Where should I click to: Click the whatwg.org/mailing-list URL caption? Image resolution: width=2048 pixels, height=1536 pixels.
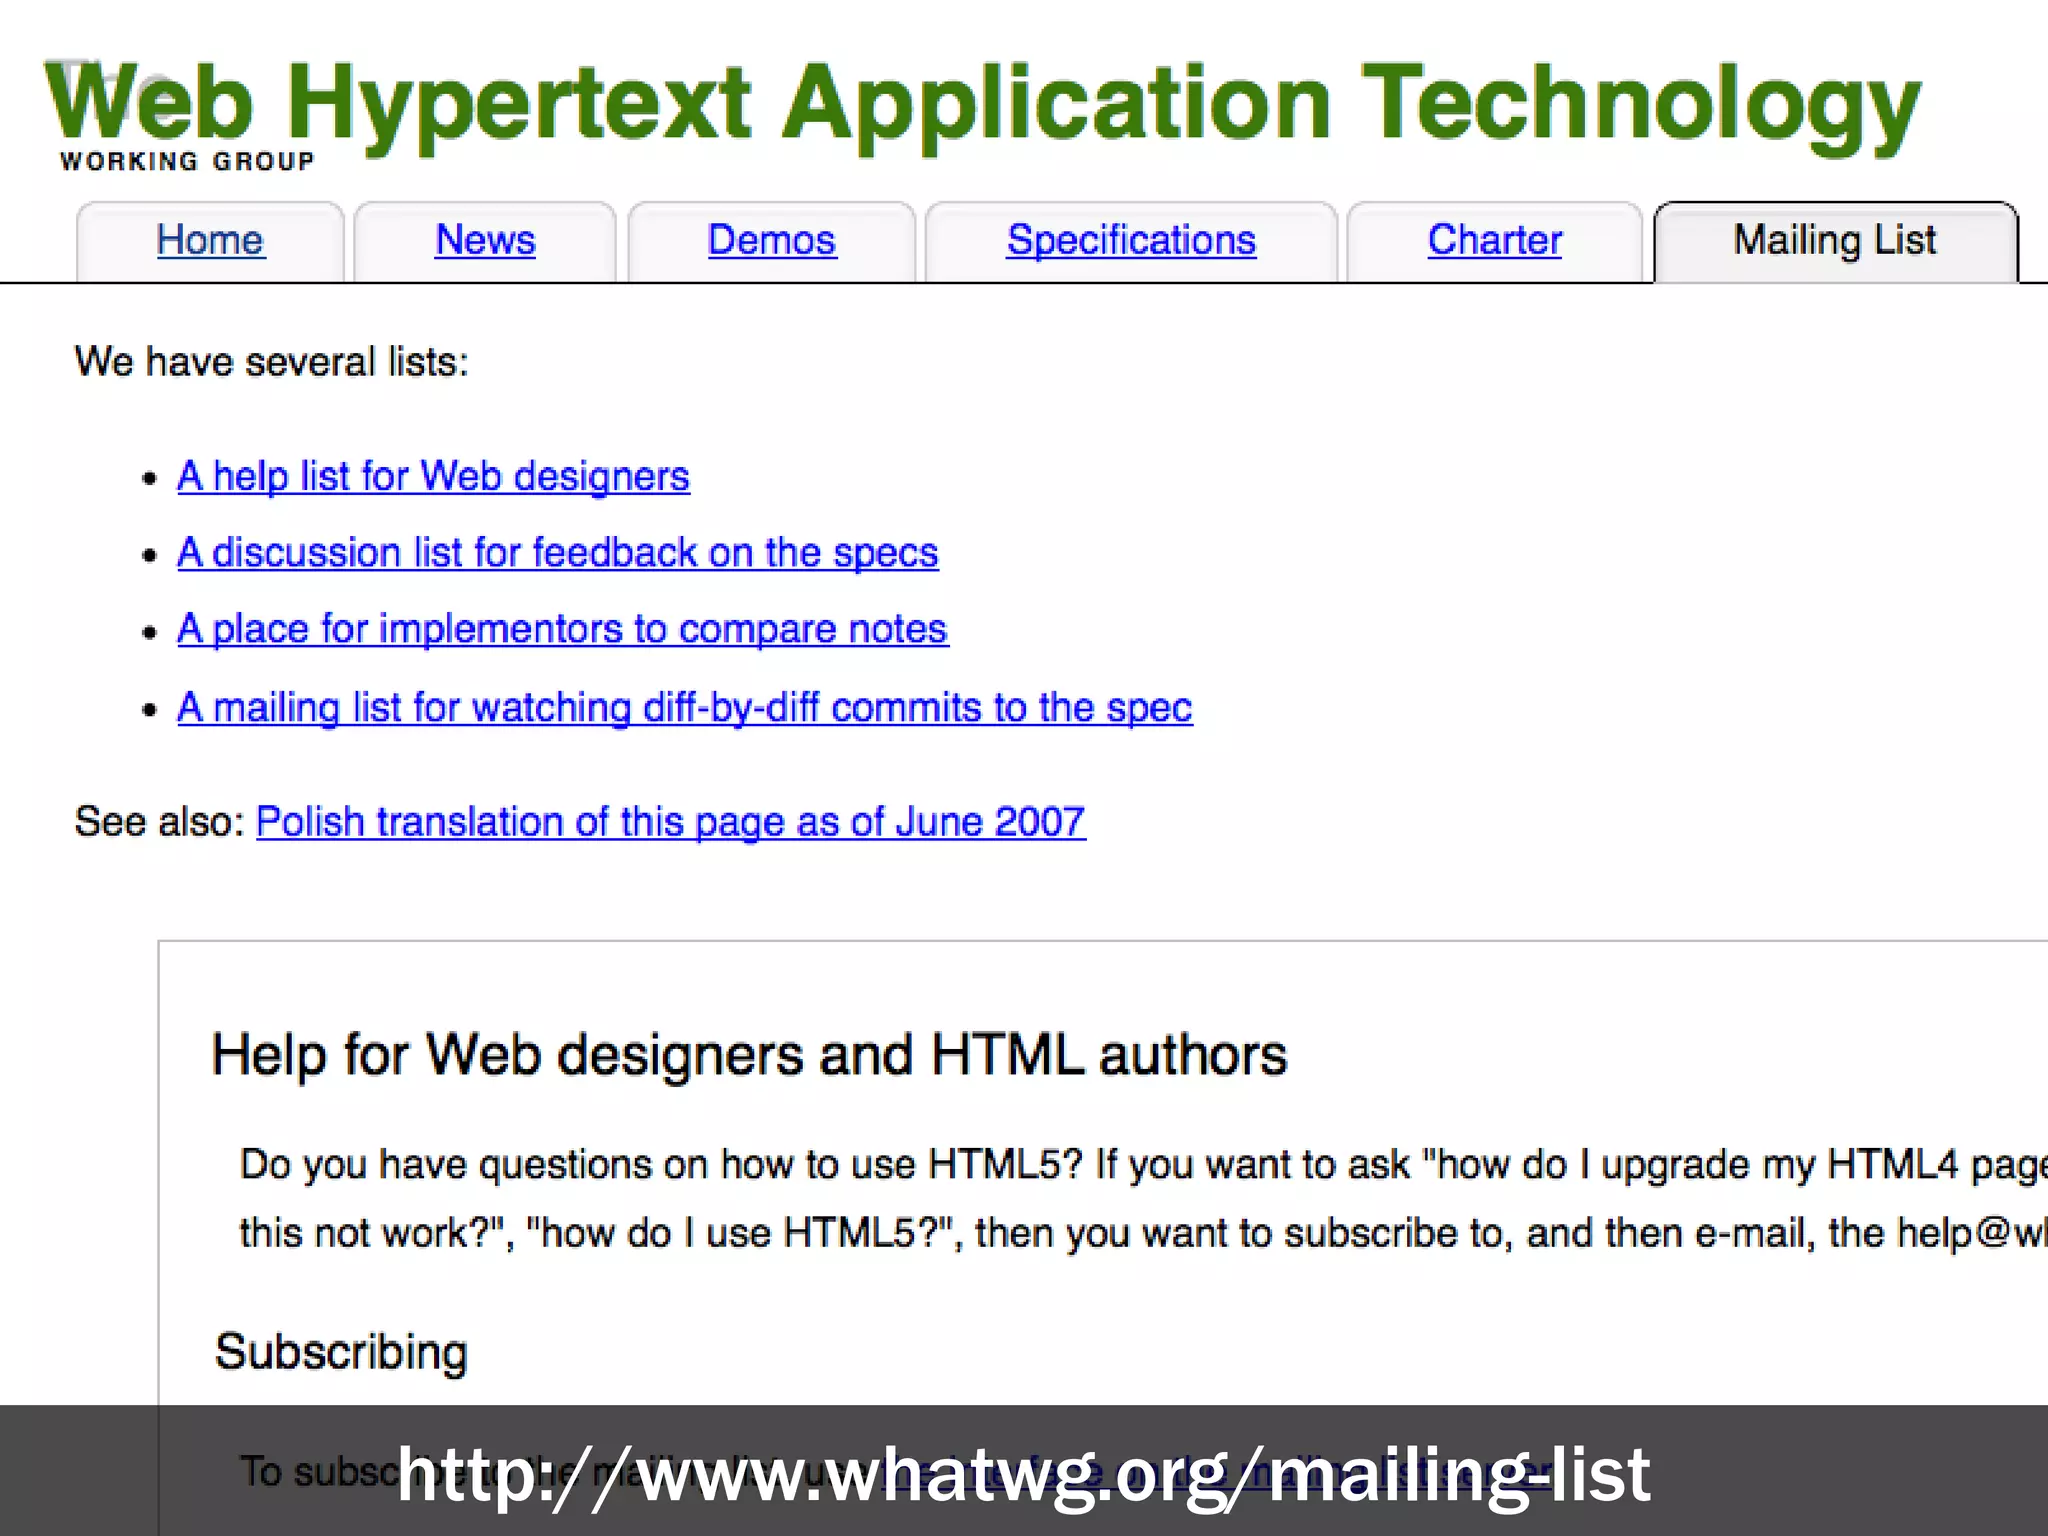pyautogui.click(x=1023, y=1474)
